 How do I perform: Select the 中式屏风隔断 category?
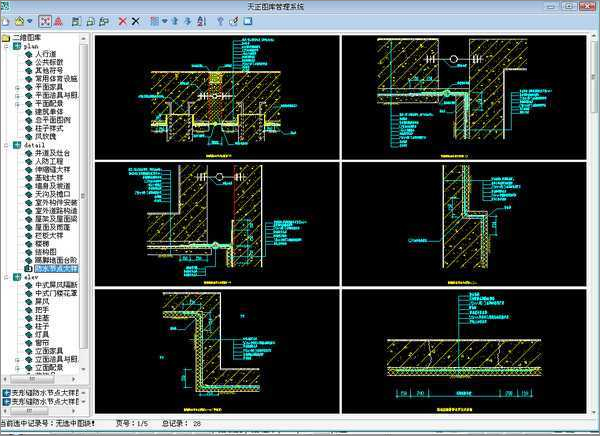56,285
